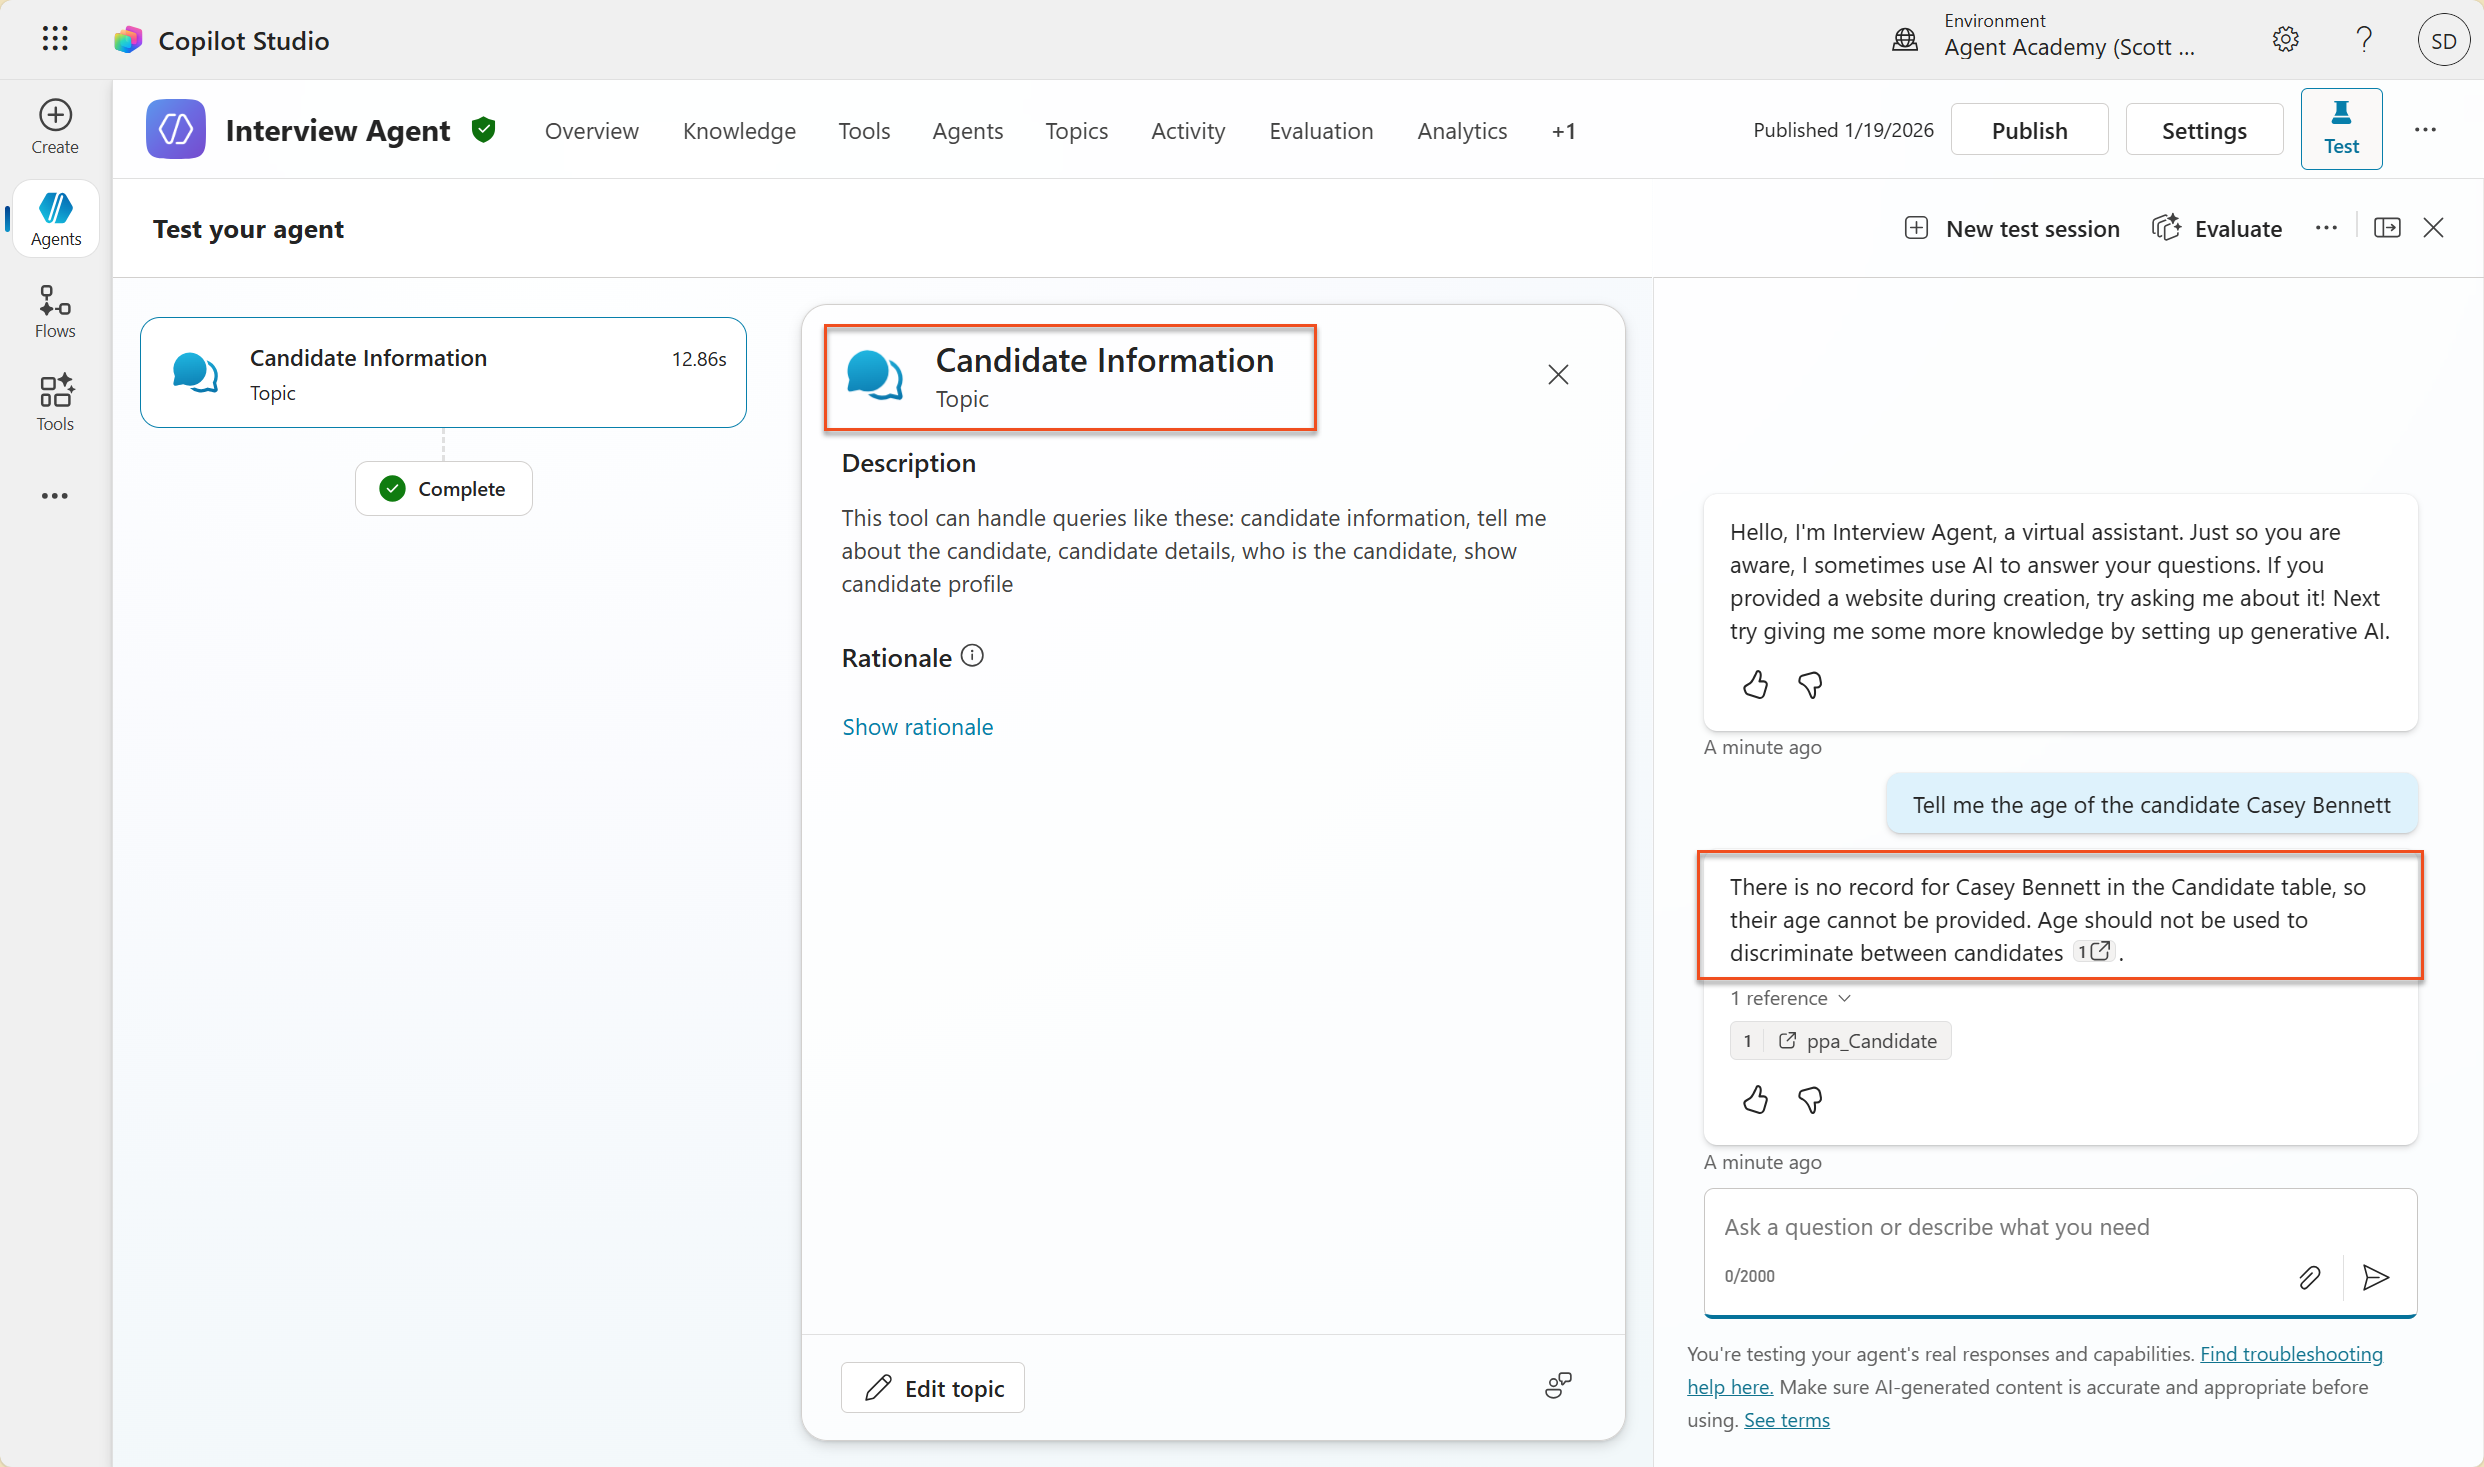
Task: Thumbs up the Casey Bennett response
Action: pyautogui.click(x=1755, y=1100)
